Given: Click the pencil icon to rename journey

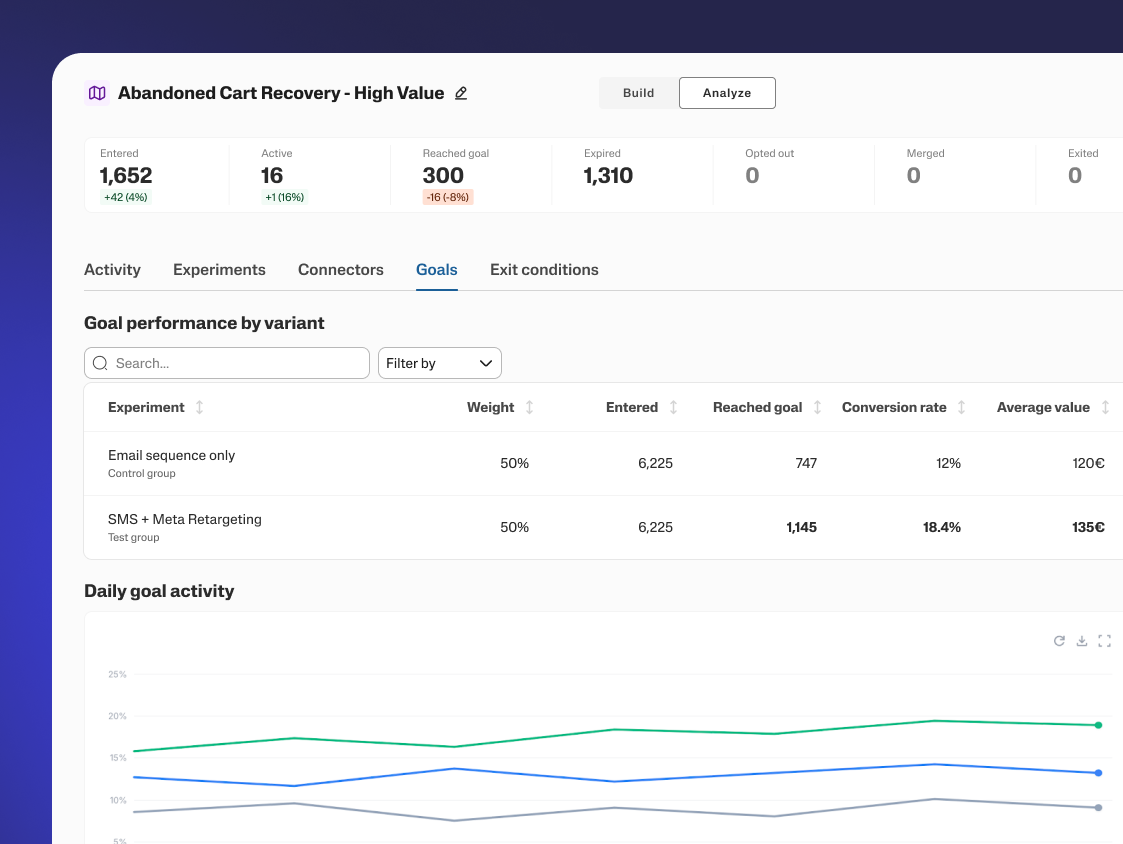Looking at the screenshot, I should click(461, 93).
